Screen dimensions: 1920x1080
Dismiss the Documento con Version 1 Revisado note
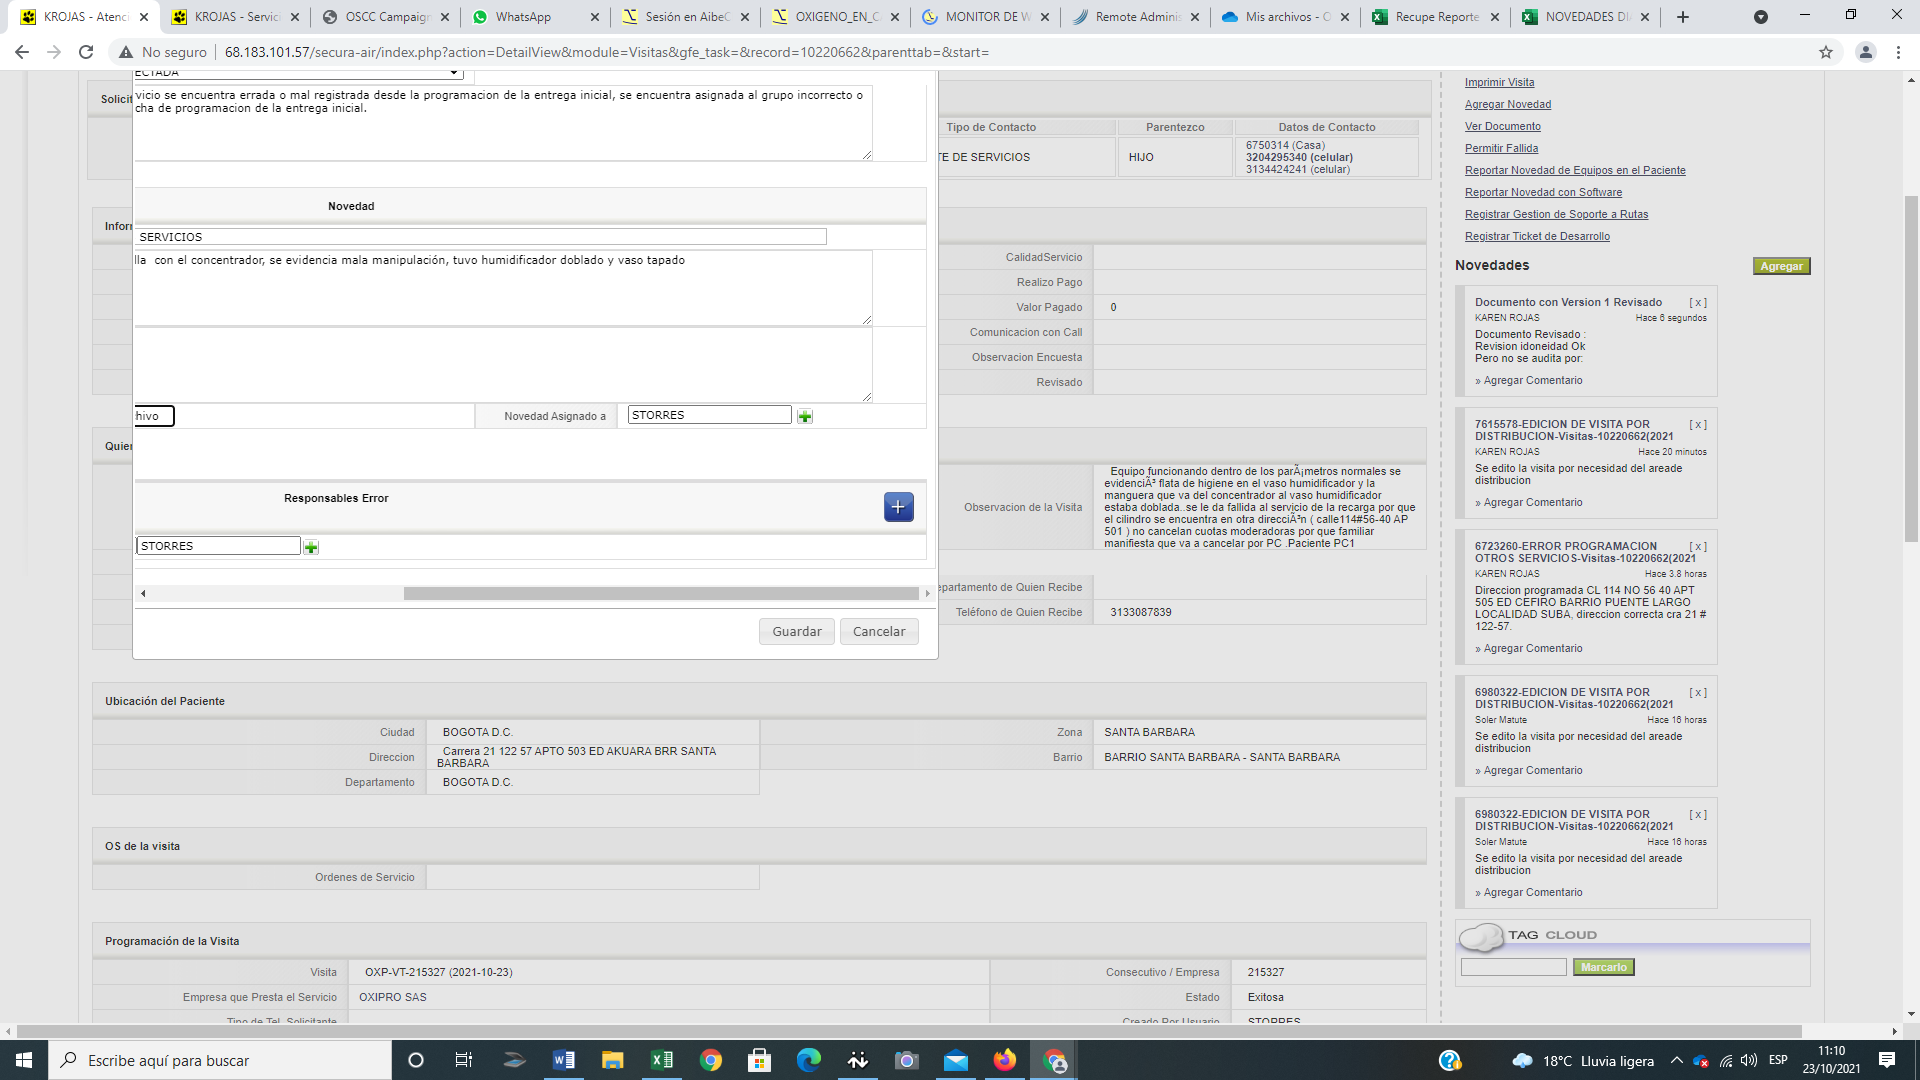click(x=1698, y=302)
